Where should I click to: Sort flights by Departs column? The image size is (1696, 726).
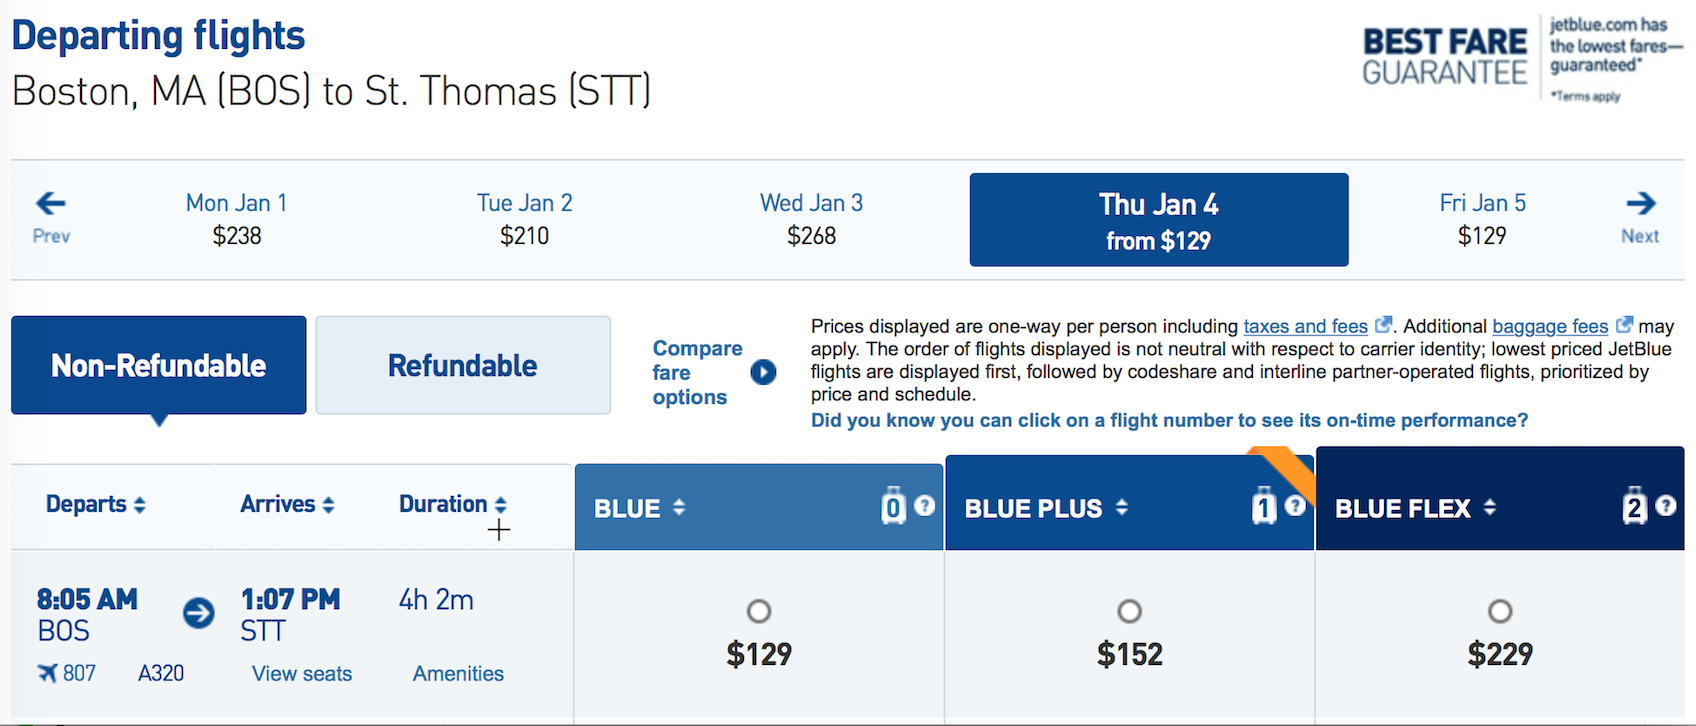(96, 504)
